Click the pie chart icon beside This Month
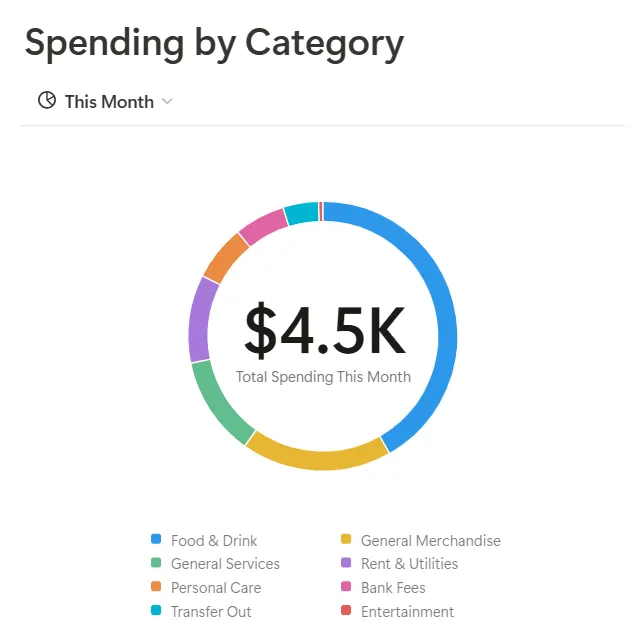 (x=46, y=101)
